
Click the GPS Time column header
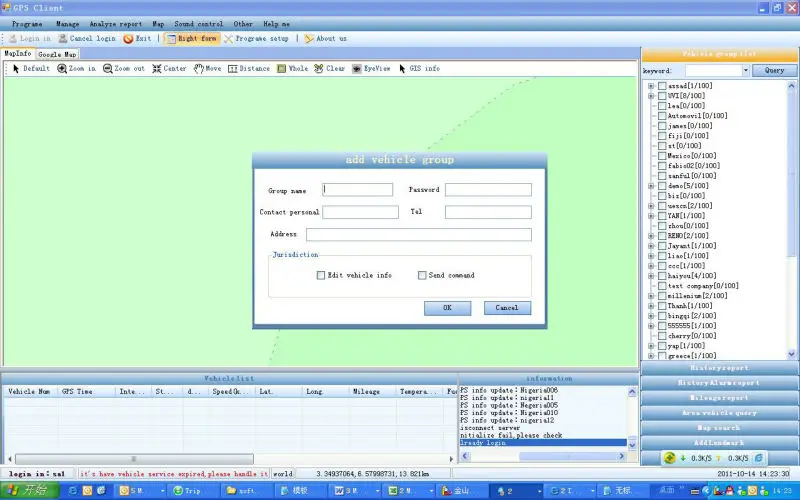(86, 391)
